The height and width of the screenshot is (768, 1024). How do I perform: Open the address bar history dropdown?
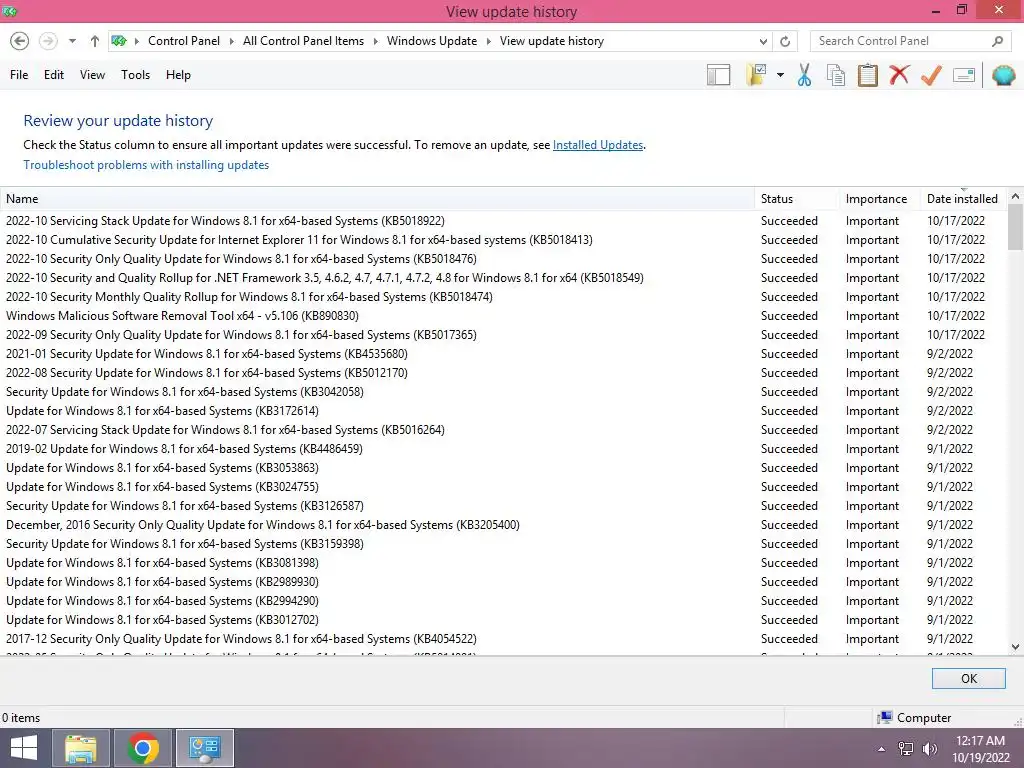[x=763, y=41]
